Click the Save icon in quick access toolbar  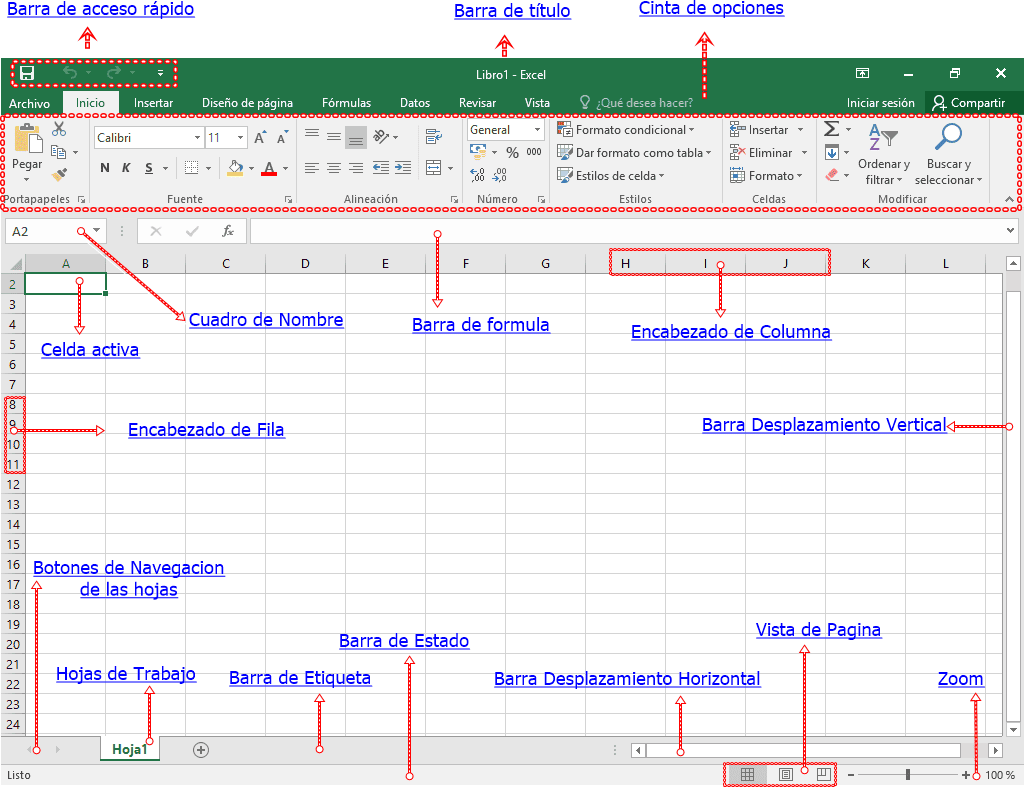(x=27, y=74)
